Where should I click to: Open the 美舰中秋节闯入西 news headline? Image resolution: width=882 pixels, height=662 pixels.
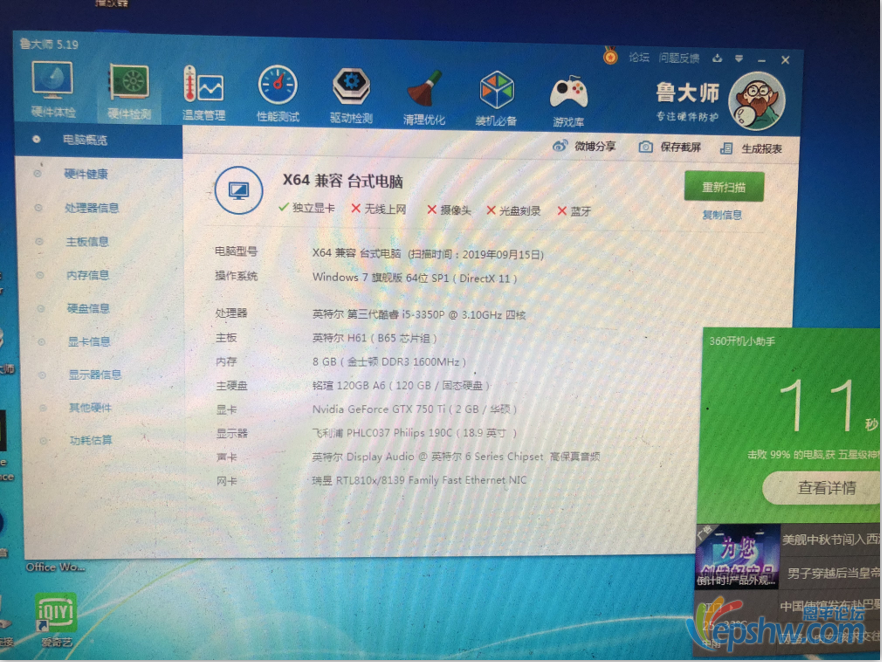831,540
